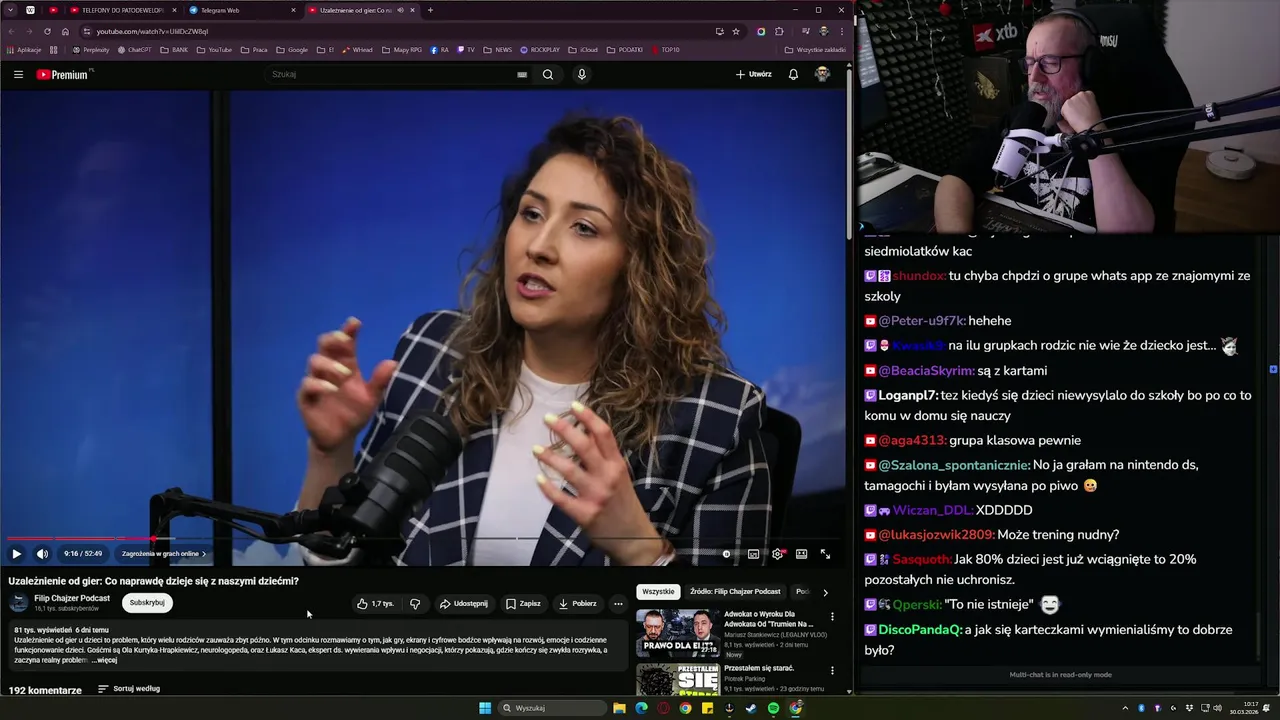This screenshot has width=1280, height=720.
Task: Reload the page in Chrome
Action: click(x=47, y=31)
